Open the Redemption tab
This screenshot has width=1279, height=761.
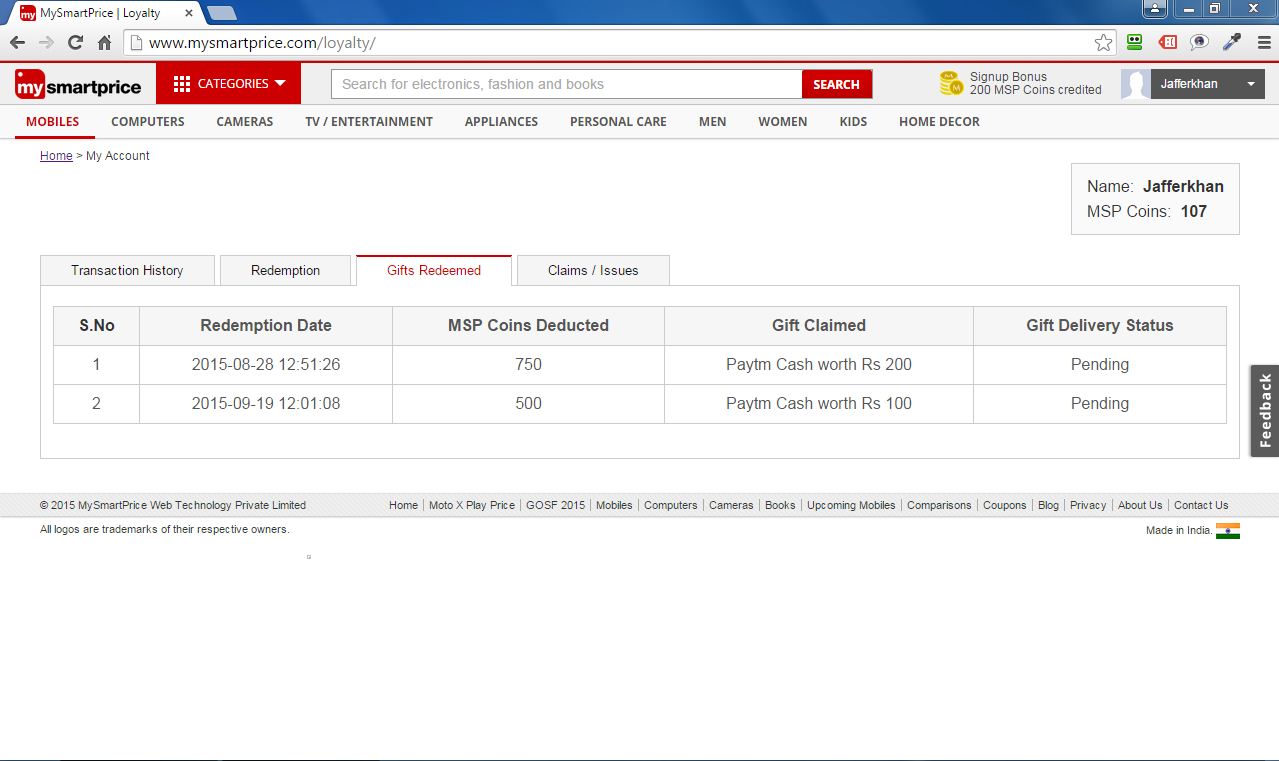click(285, 270)
